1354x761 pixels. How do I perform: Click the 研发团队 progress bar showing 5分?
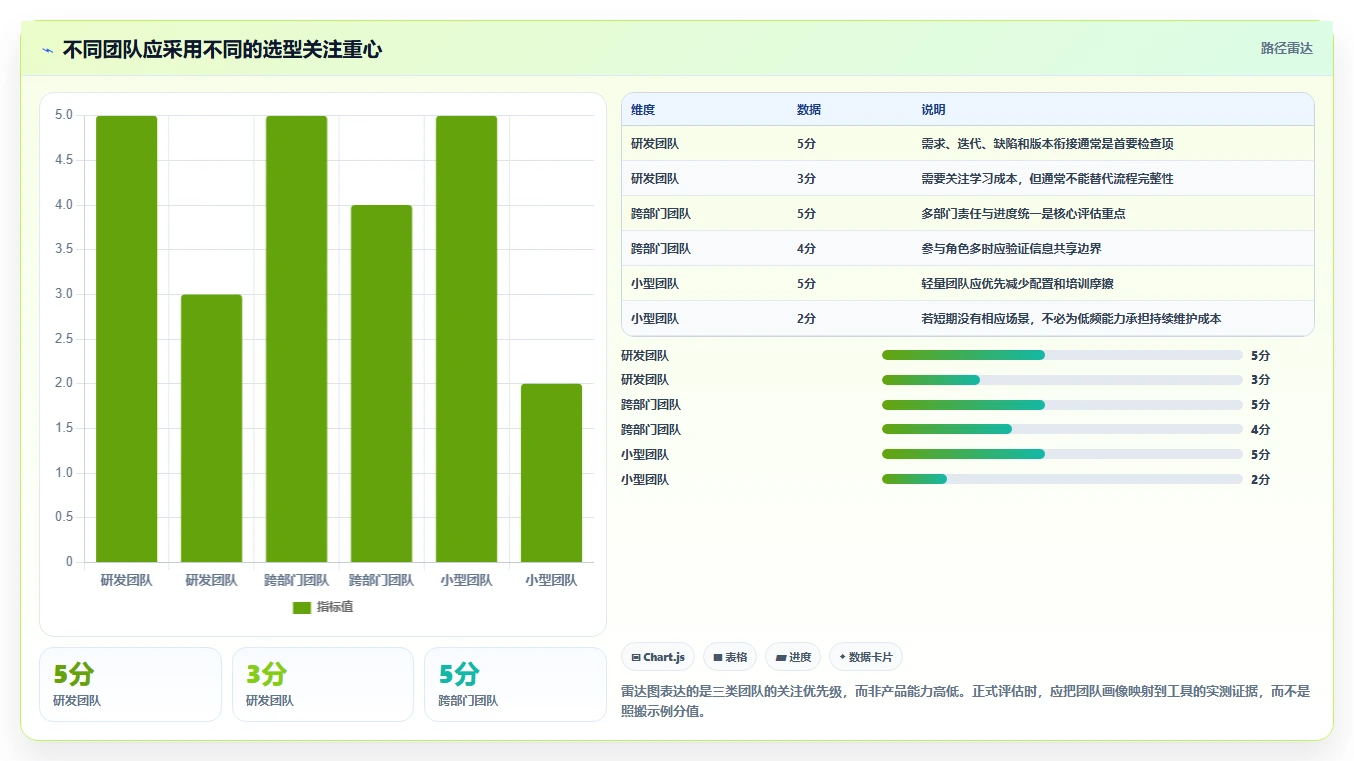pyautogui.click(x=1062, y=355)
